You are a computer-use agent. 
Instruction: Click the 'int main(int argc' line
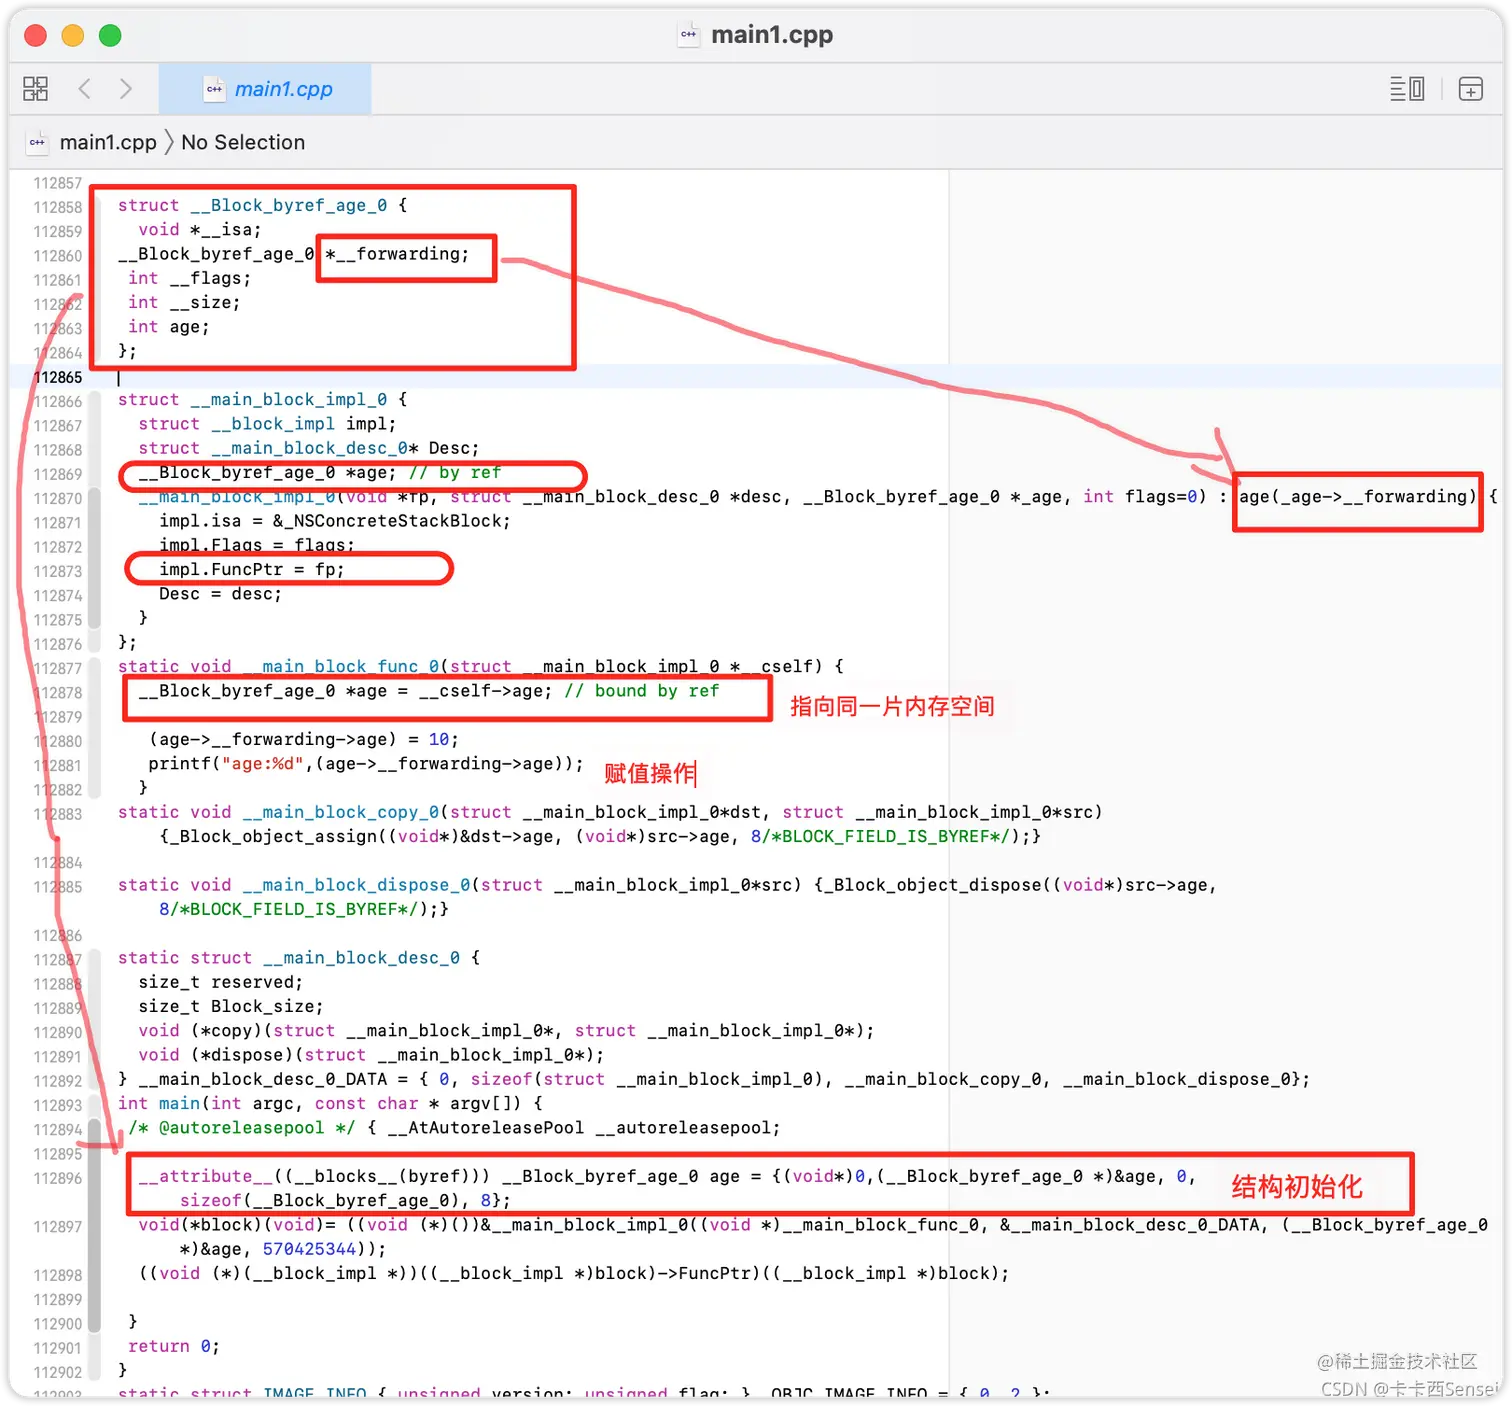pos(330,1103)
